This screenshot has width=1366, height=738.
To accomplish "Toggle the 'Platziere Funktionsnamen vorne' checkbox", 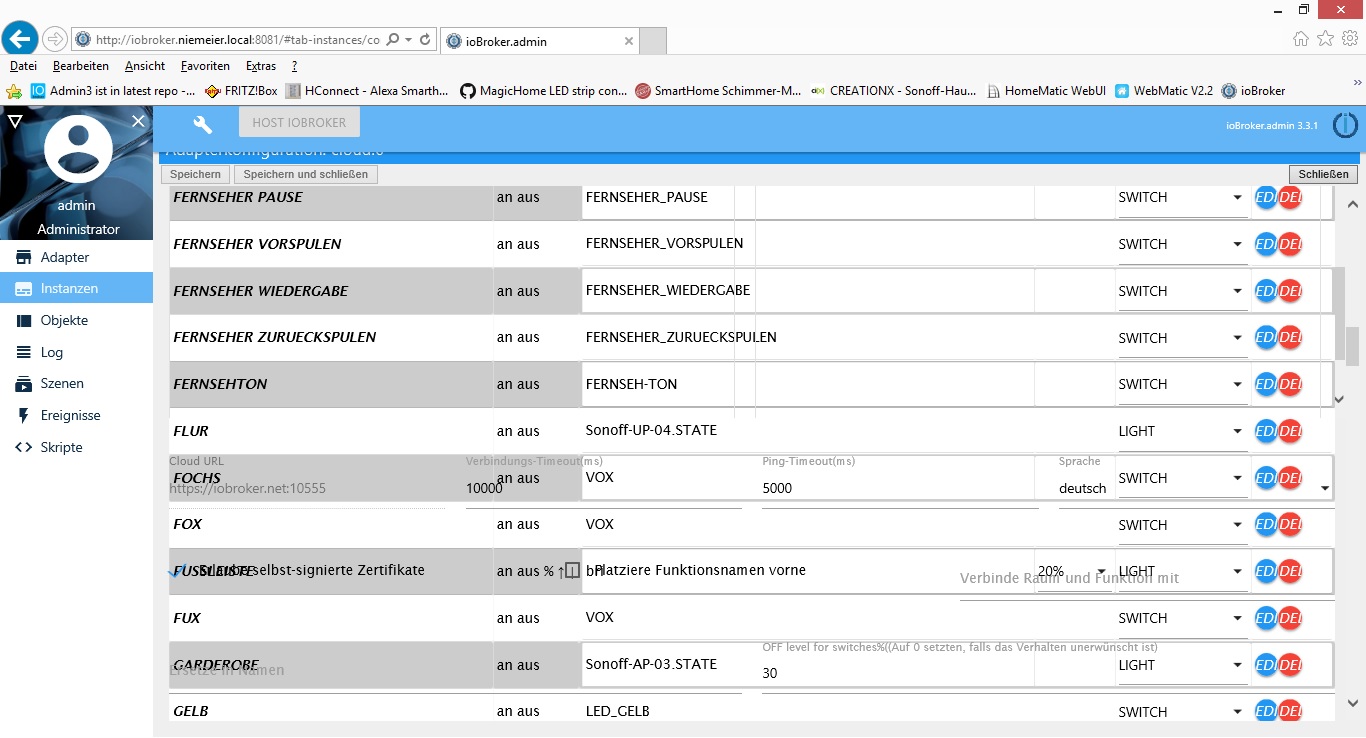I will point(572,571).
